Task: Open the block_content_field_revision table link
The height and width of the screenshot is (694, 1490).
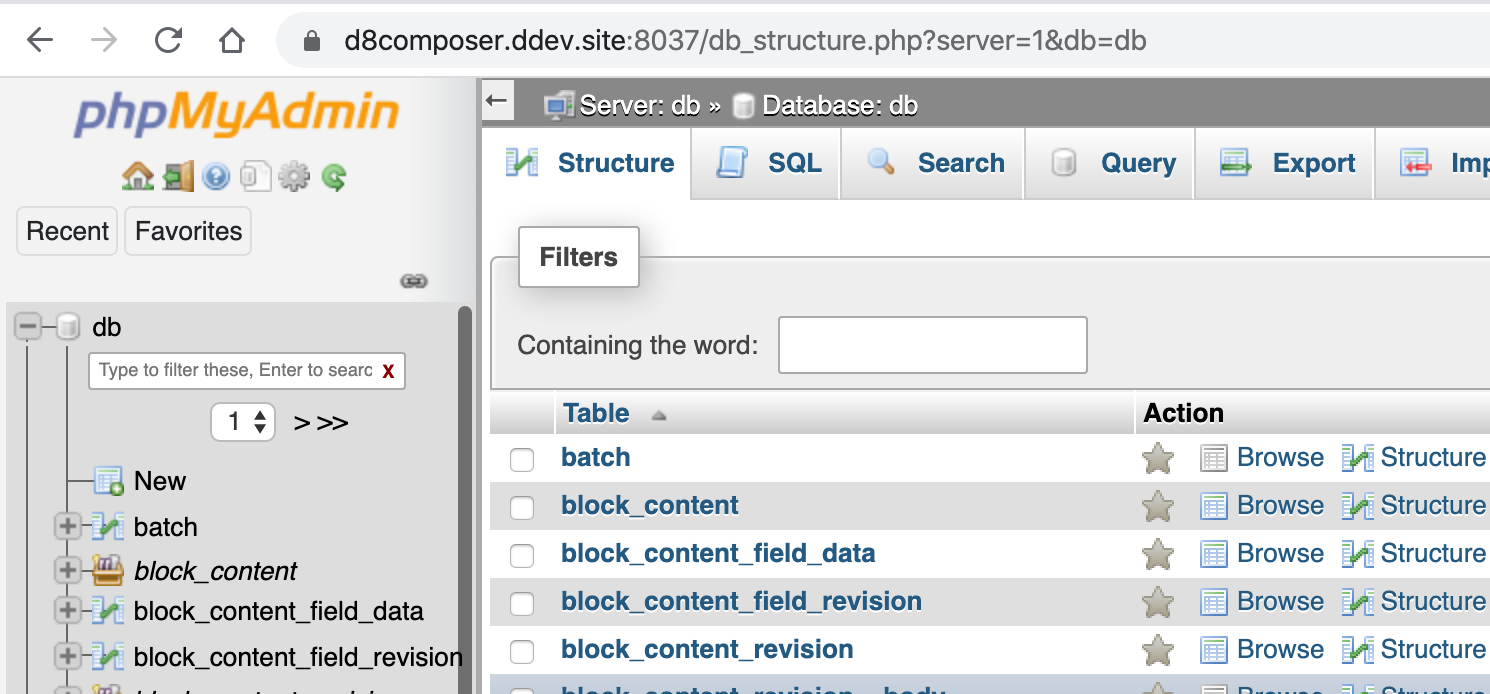Action: tap(741, 601)
